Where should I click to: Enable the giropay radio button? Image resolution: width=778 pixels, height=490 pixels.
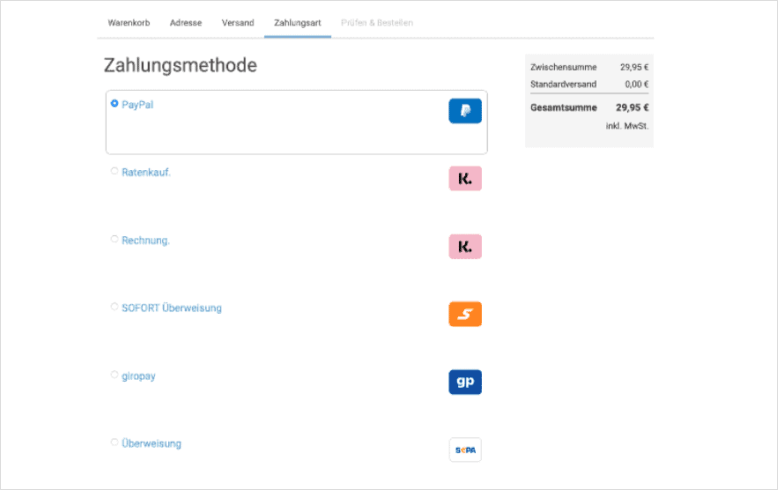(x=115, y=374)
